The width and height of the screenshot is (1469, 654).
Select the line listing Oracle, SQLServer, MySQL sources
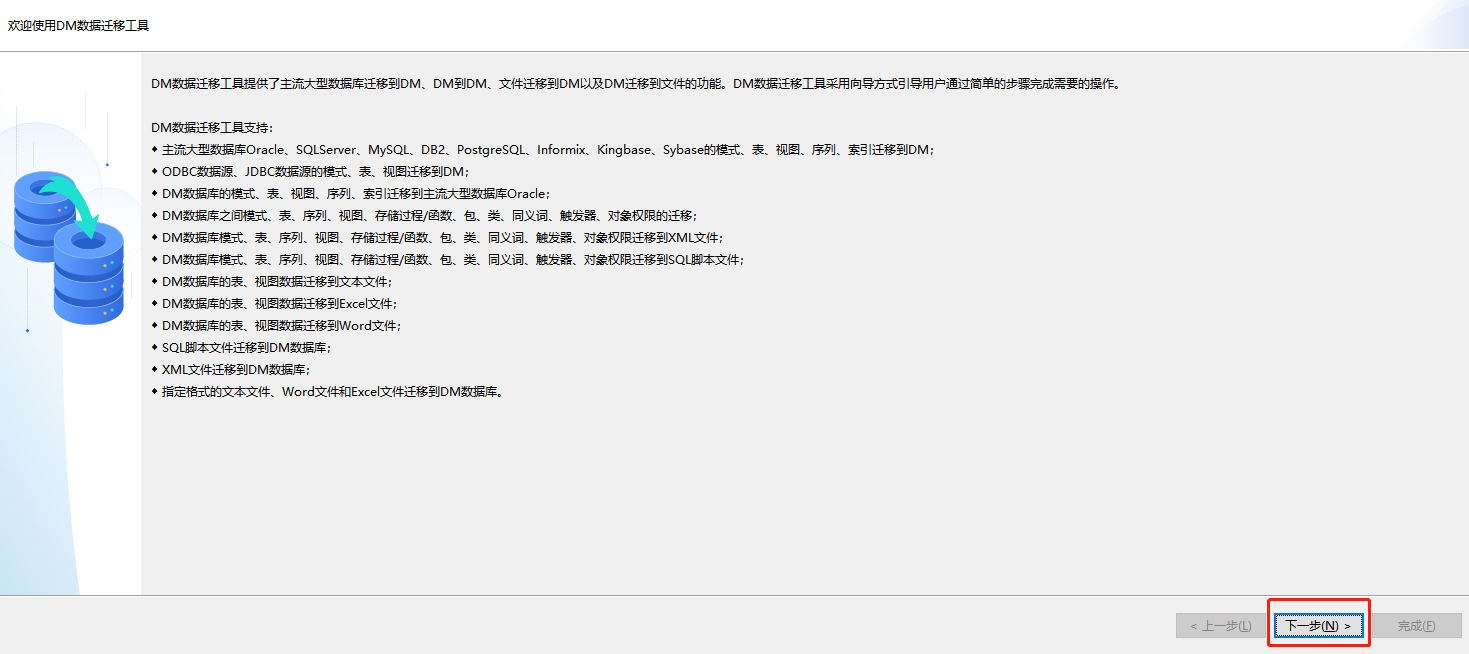coord(543,150)
